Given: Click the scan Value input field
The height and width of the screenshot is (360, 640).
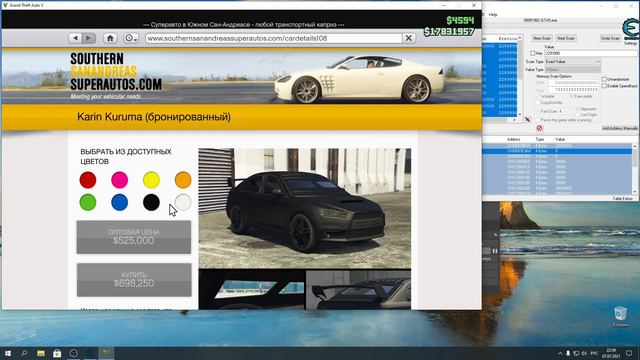Looking at the screenshot, I should click(591, 53).
